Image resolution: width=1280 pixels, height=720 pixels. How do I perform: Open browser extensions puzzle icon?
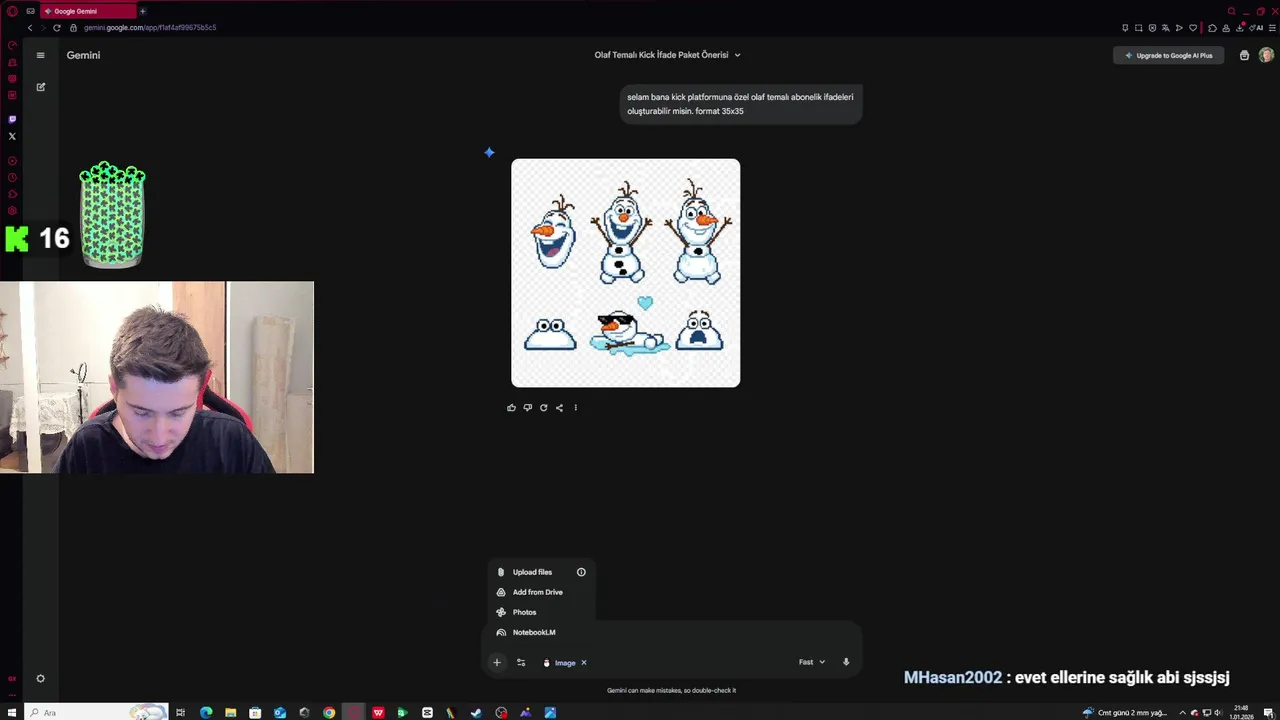(x=1212, y=28)
